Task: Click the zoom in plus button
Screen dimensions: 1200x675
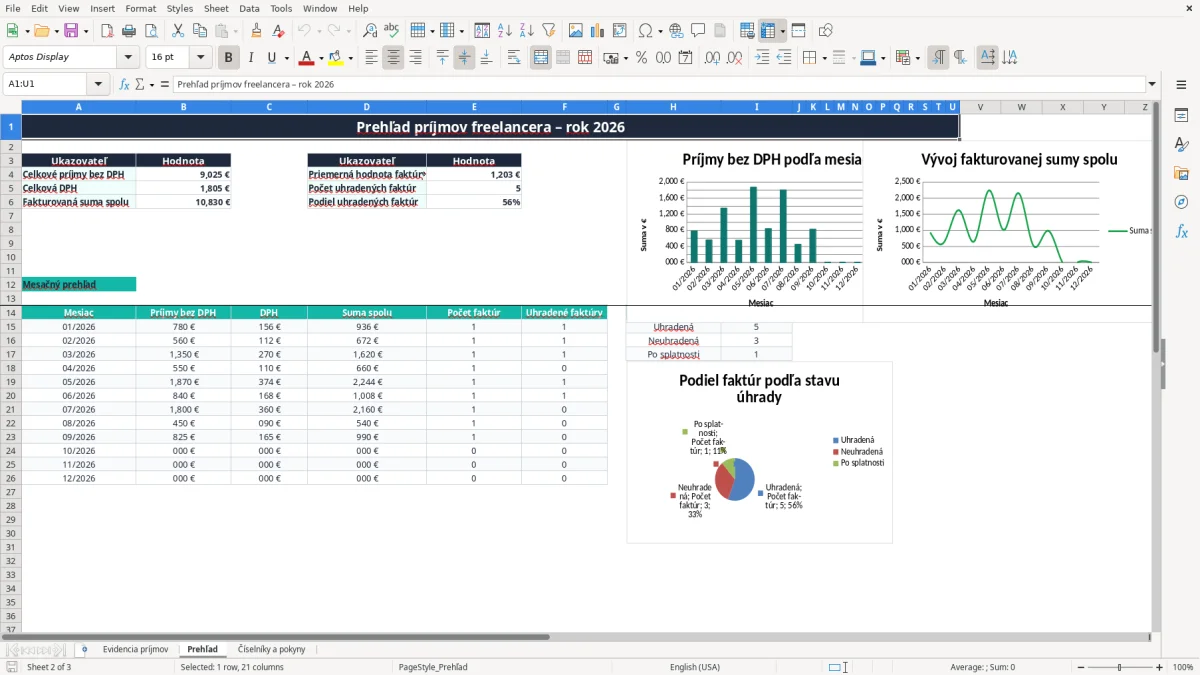Action: 1160,667
